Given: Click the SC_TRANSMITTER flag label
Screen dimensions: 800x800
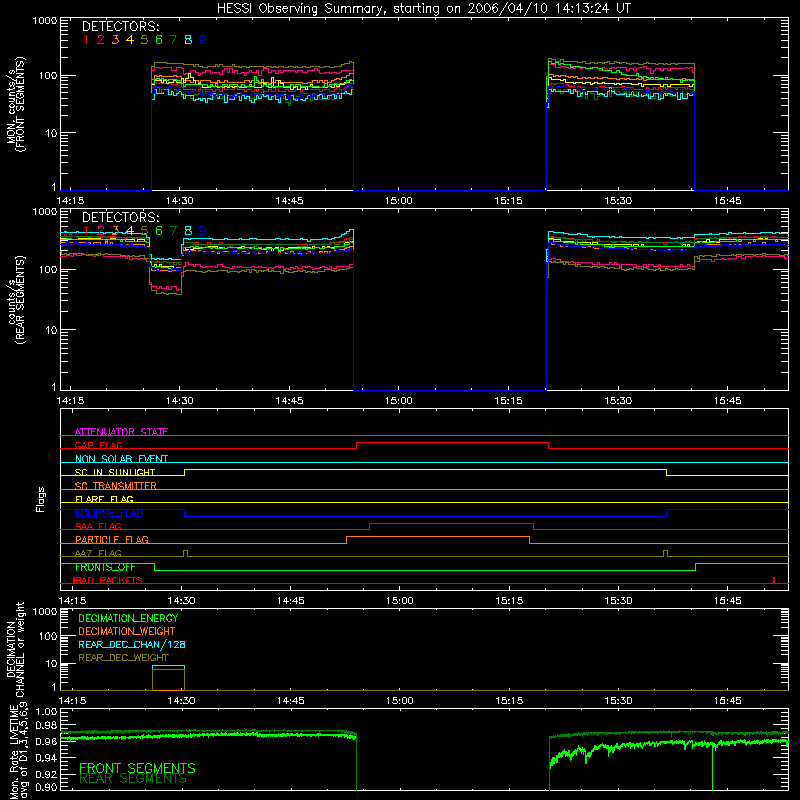Looking at the screenshot, I should [115, 485].
